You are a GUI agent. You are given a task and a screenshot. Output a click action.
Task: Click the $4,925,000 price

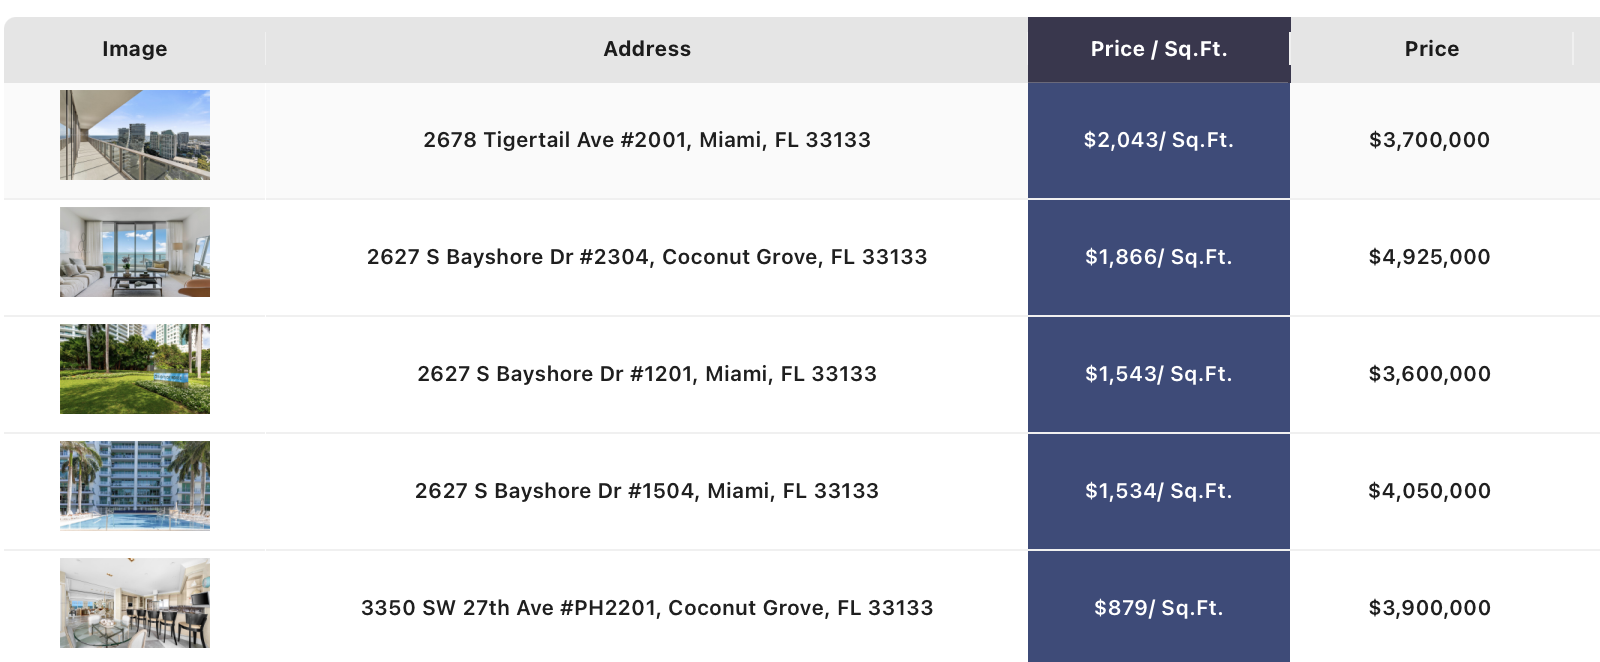point(1430,257)
